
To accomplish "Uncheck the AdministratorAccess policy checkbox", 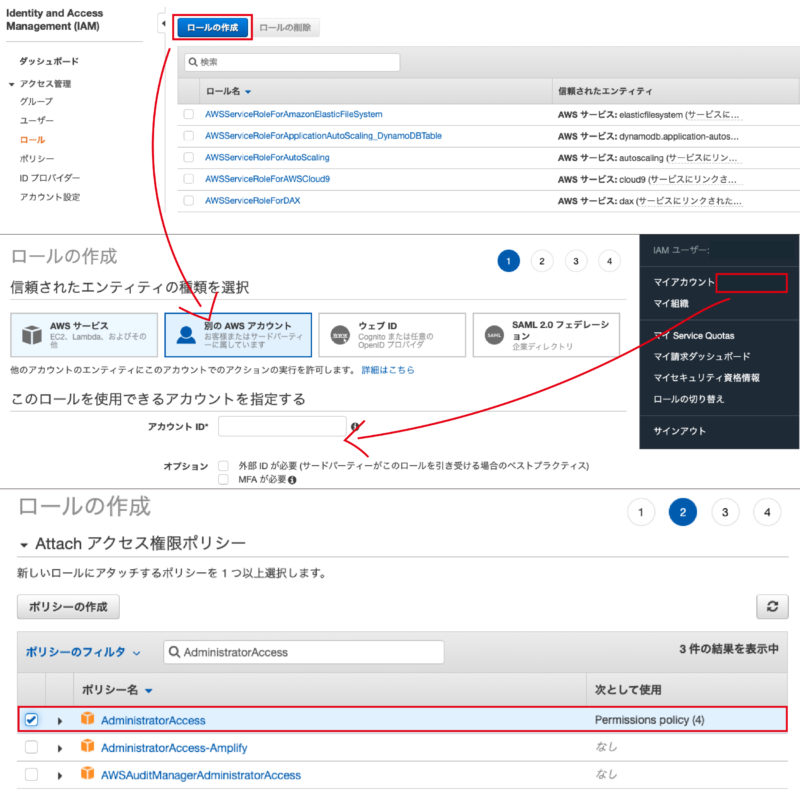I will (x=32, y=719).
